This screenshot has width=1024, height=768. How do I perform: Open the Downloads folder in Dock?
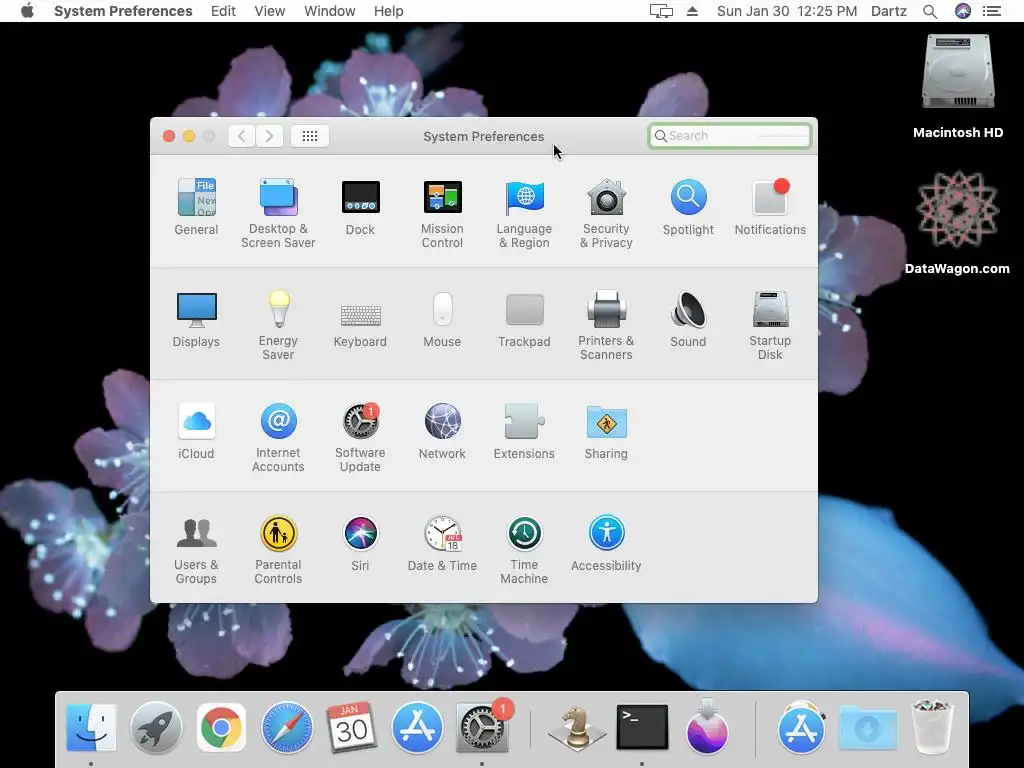pos(867,728)
